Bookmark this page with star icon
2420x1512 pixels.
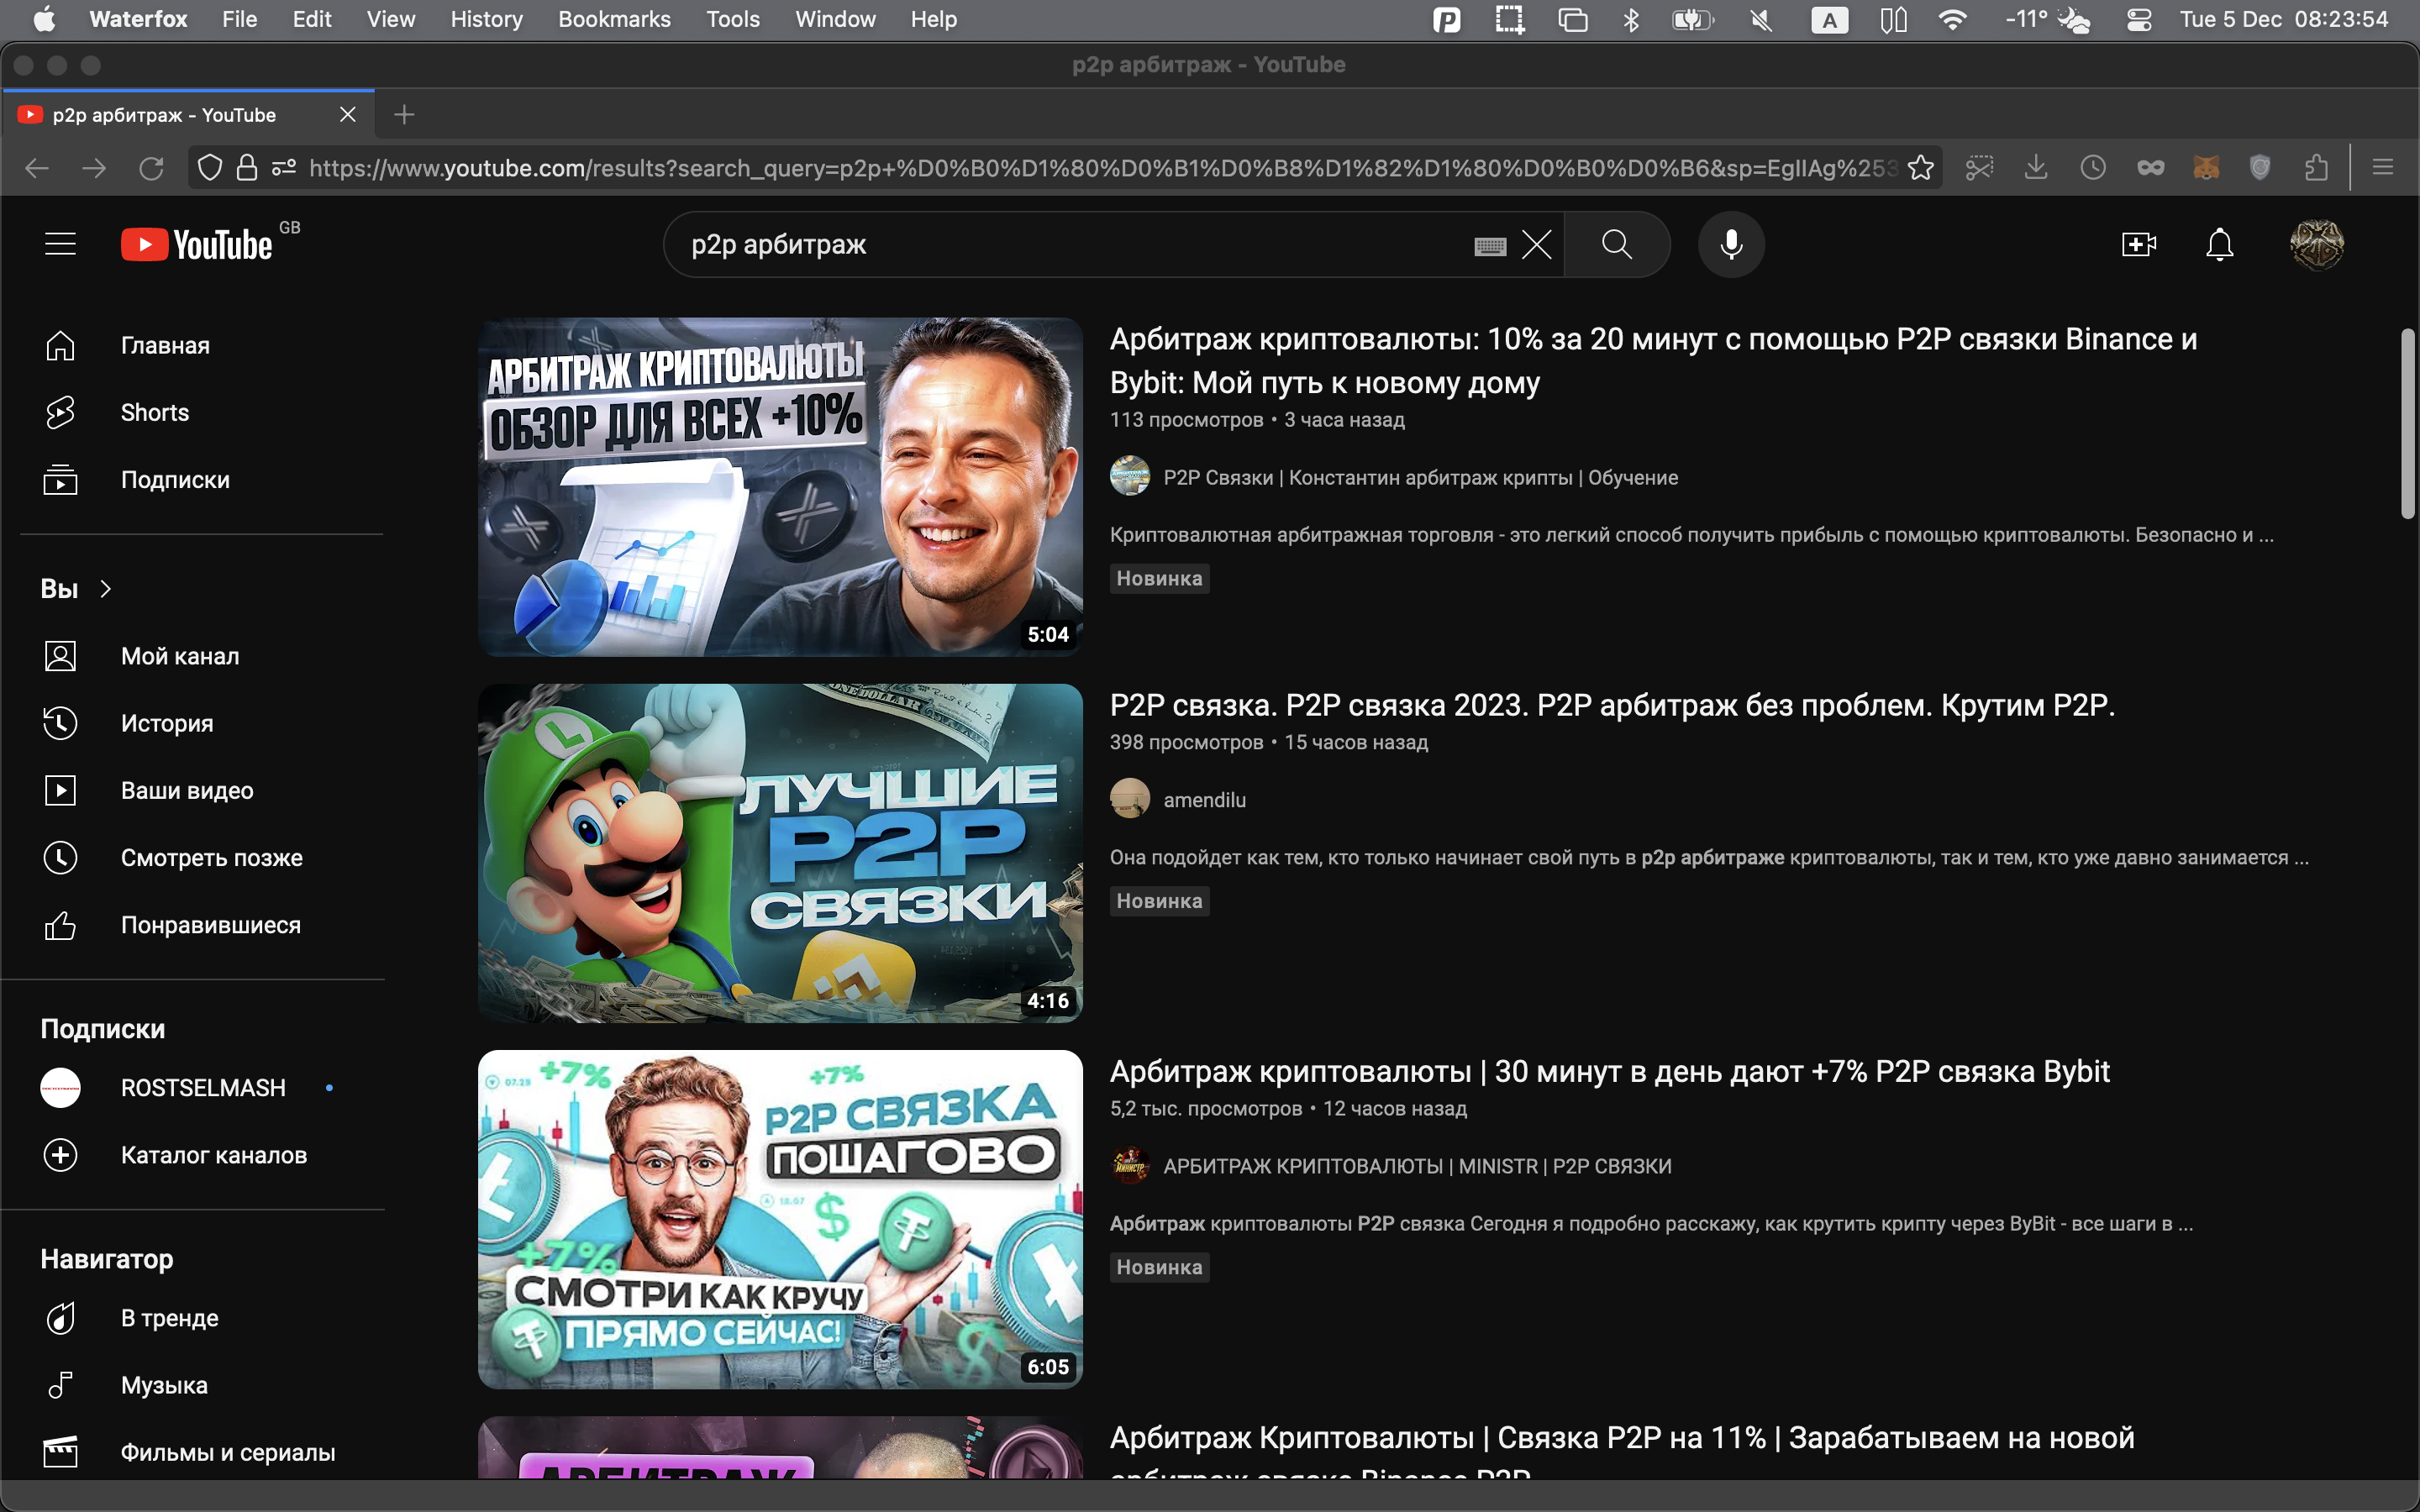tap(1920, 168)
